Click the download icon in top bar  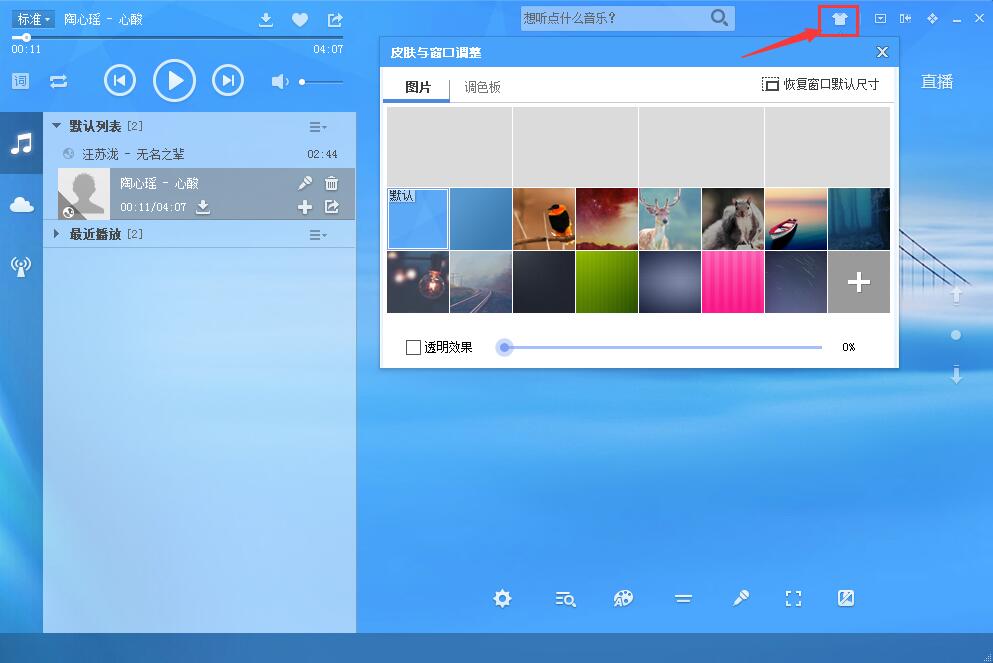(266, 20)
